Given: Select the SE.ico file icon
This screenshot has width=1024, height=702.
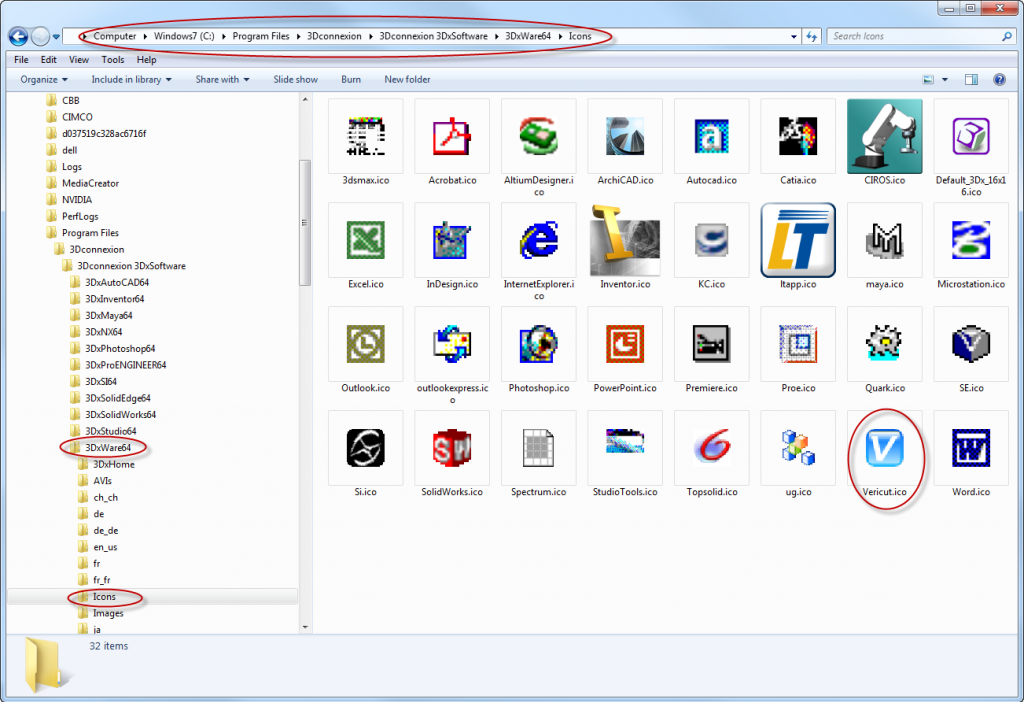Looking at the screenshot, I should click(971, 344).
